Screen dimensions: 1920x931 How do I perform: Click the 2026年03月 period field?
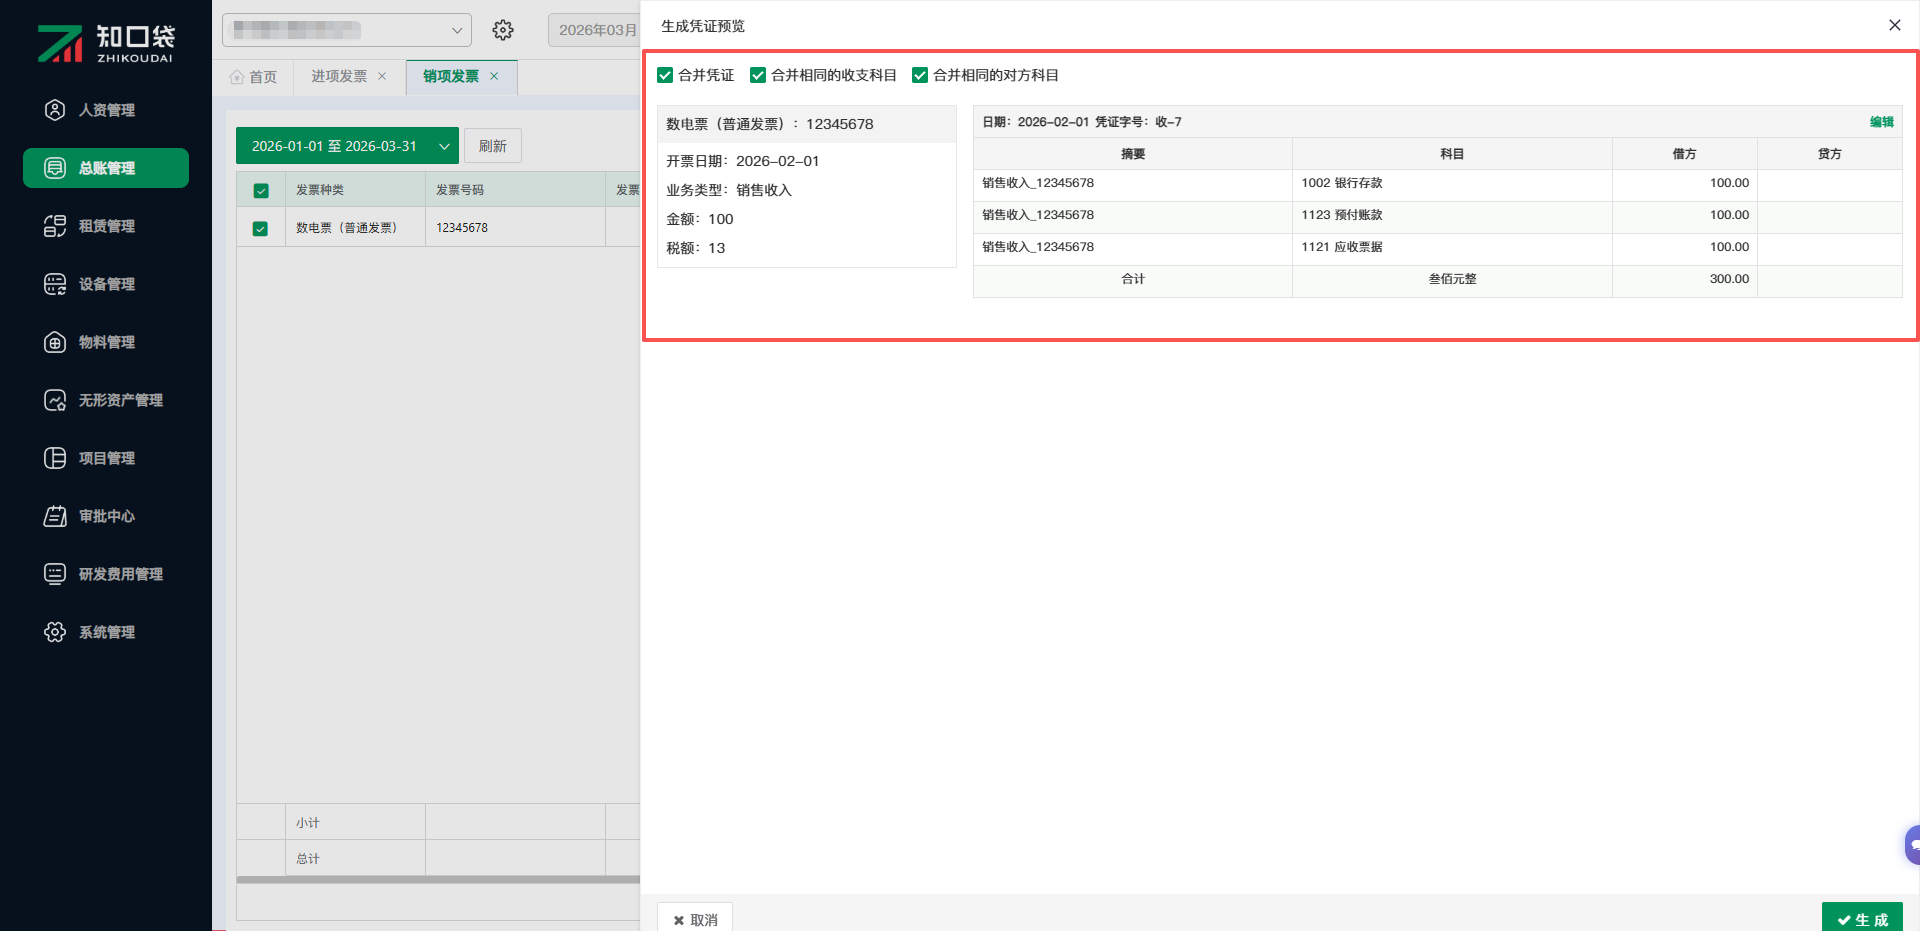pos(594,30)
